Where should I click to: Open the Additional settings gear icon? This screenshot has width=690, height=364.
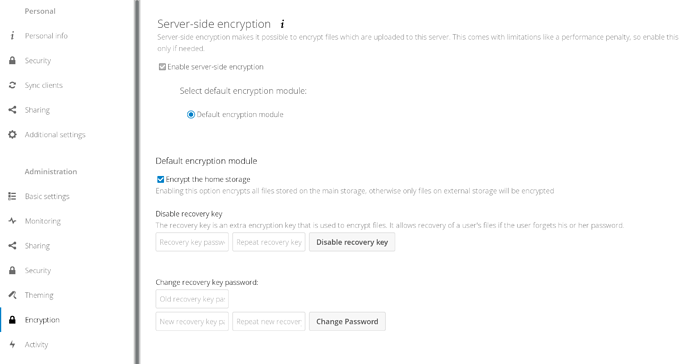click(x=12, y=134)
